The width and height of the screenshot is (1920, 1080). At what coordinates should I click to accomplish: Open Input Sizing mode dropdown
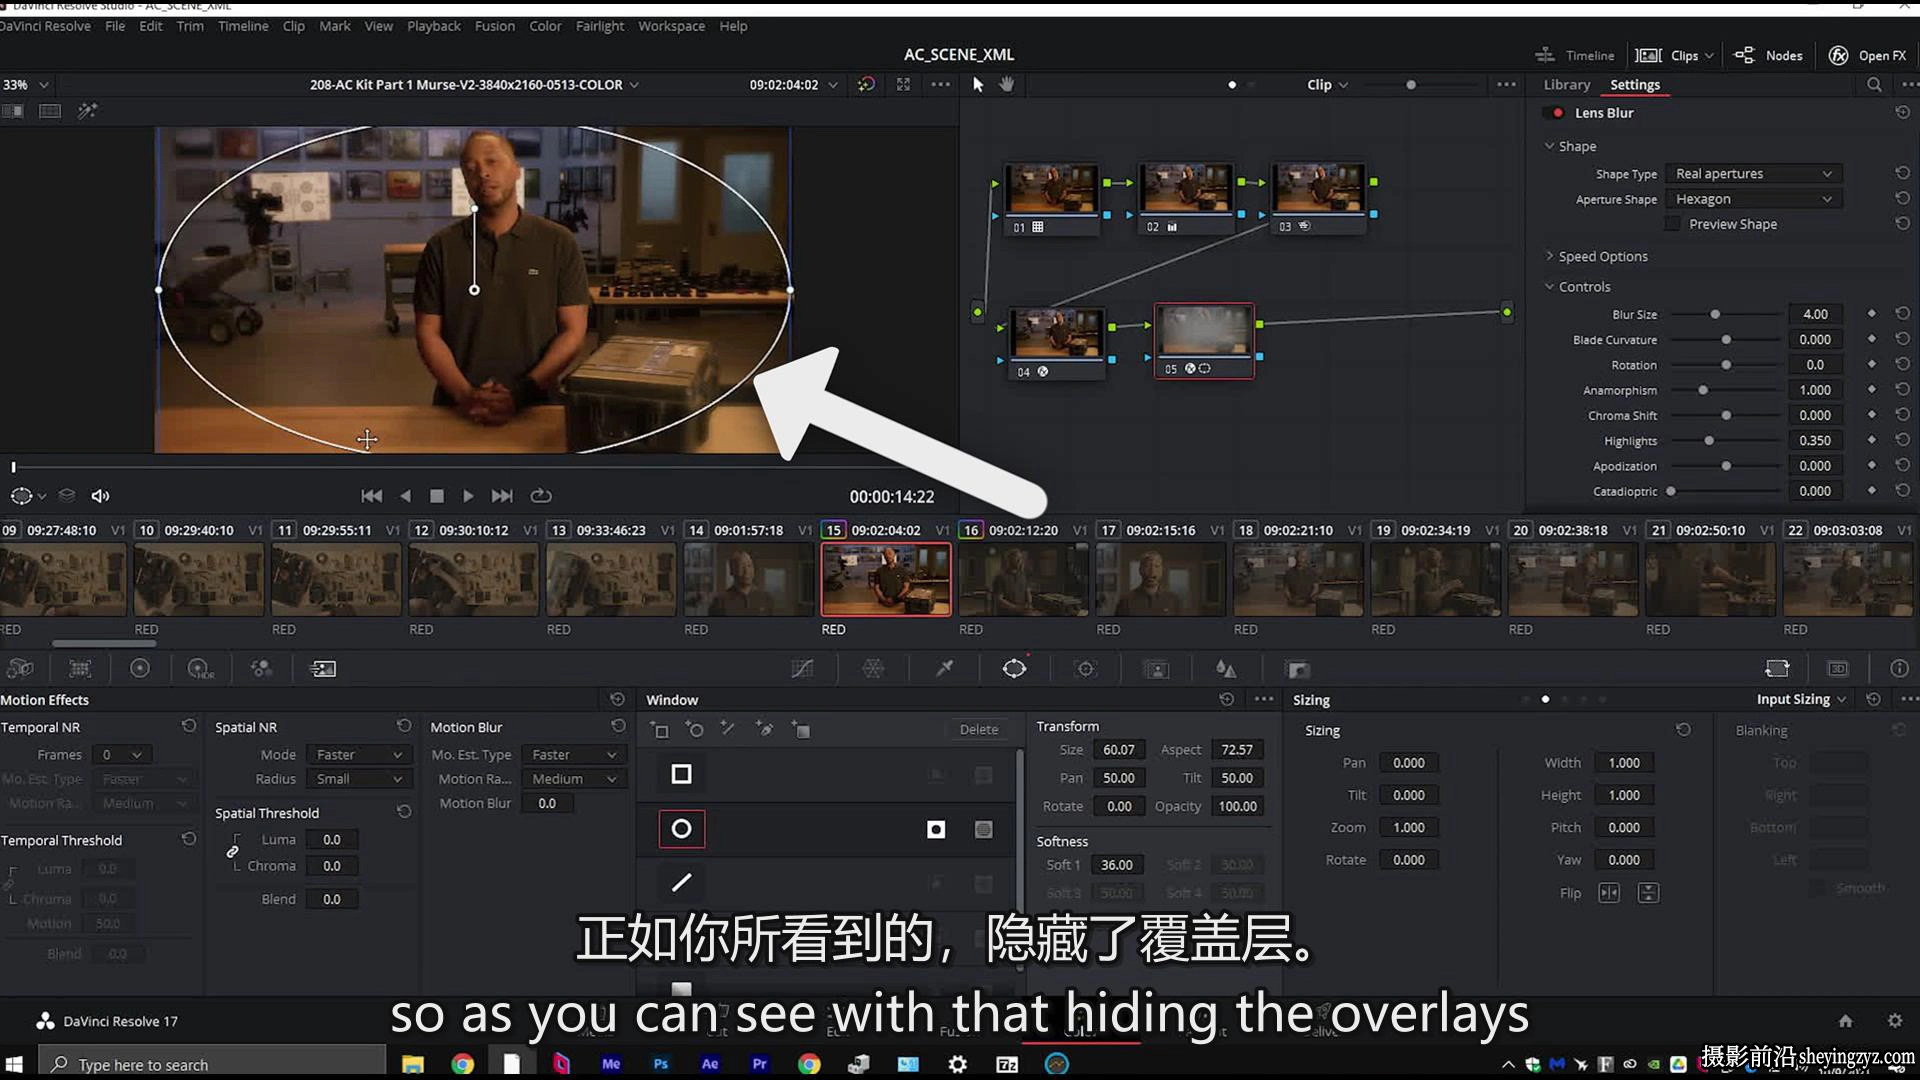pos(1801,699)
